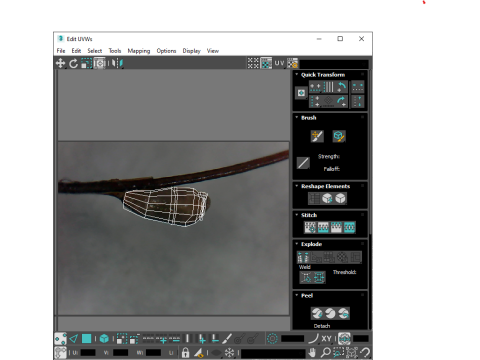Click the Zoom Region tool
Image resolution: width=480 pixels, height=360 pixels.
[338, 352]
